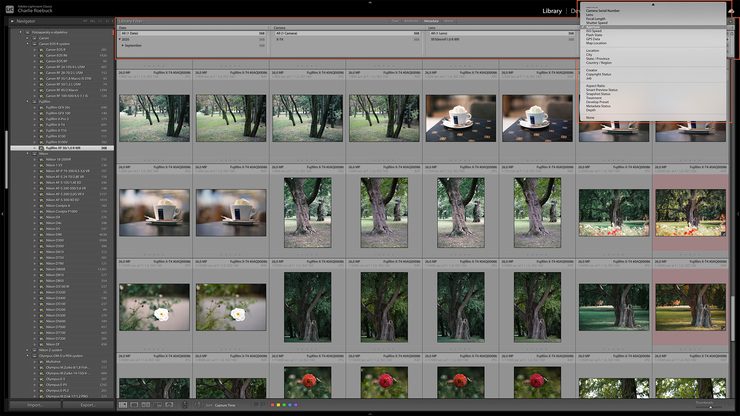Click folder icon of Canon EOS R

point(42,50)
